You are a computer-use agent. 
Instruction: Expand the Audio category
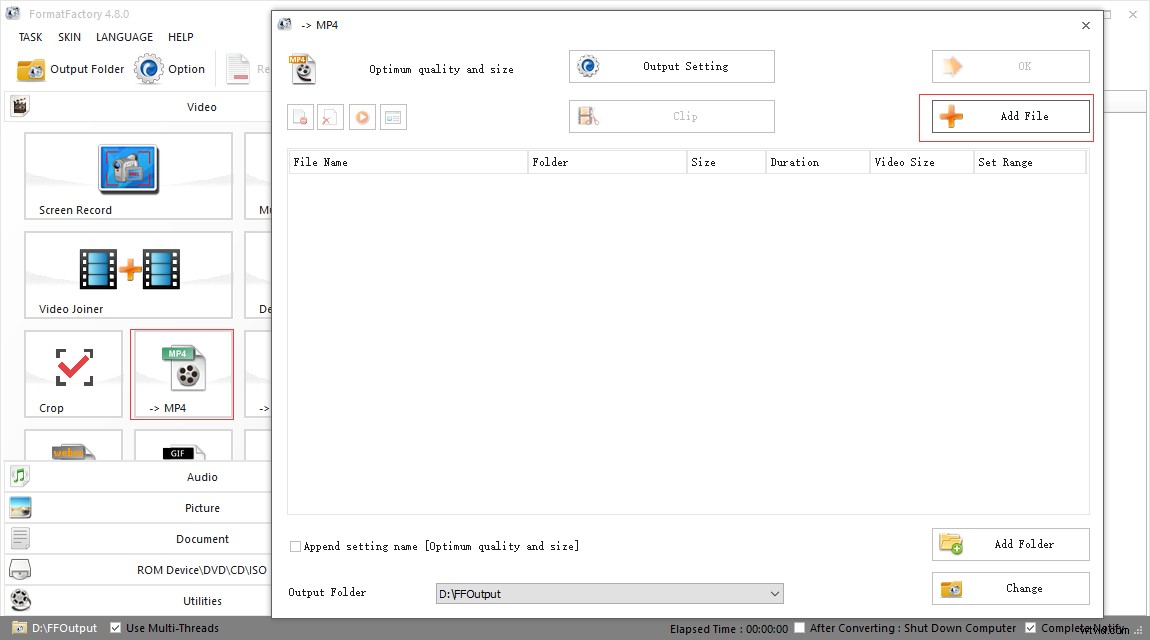point(140,477)
